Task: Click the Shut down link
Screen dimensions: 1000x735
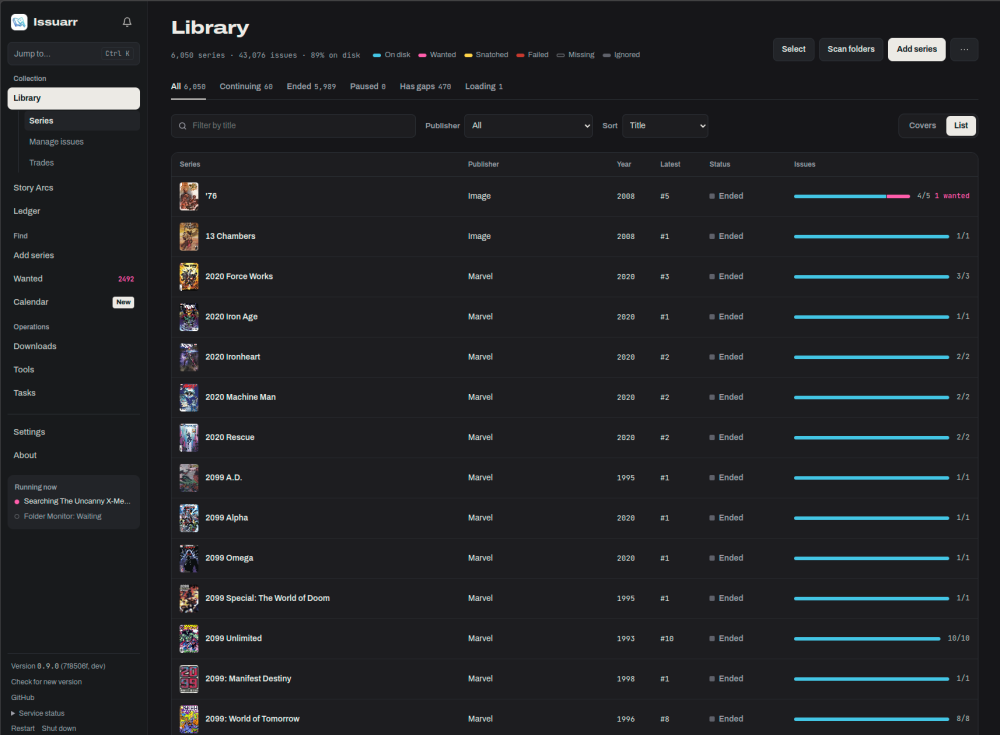Action: pyautogui.click(x=59, y=729)
